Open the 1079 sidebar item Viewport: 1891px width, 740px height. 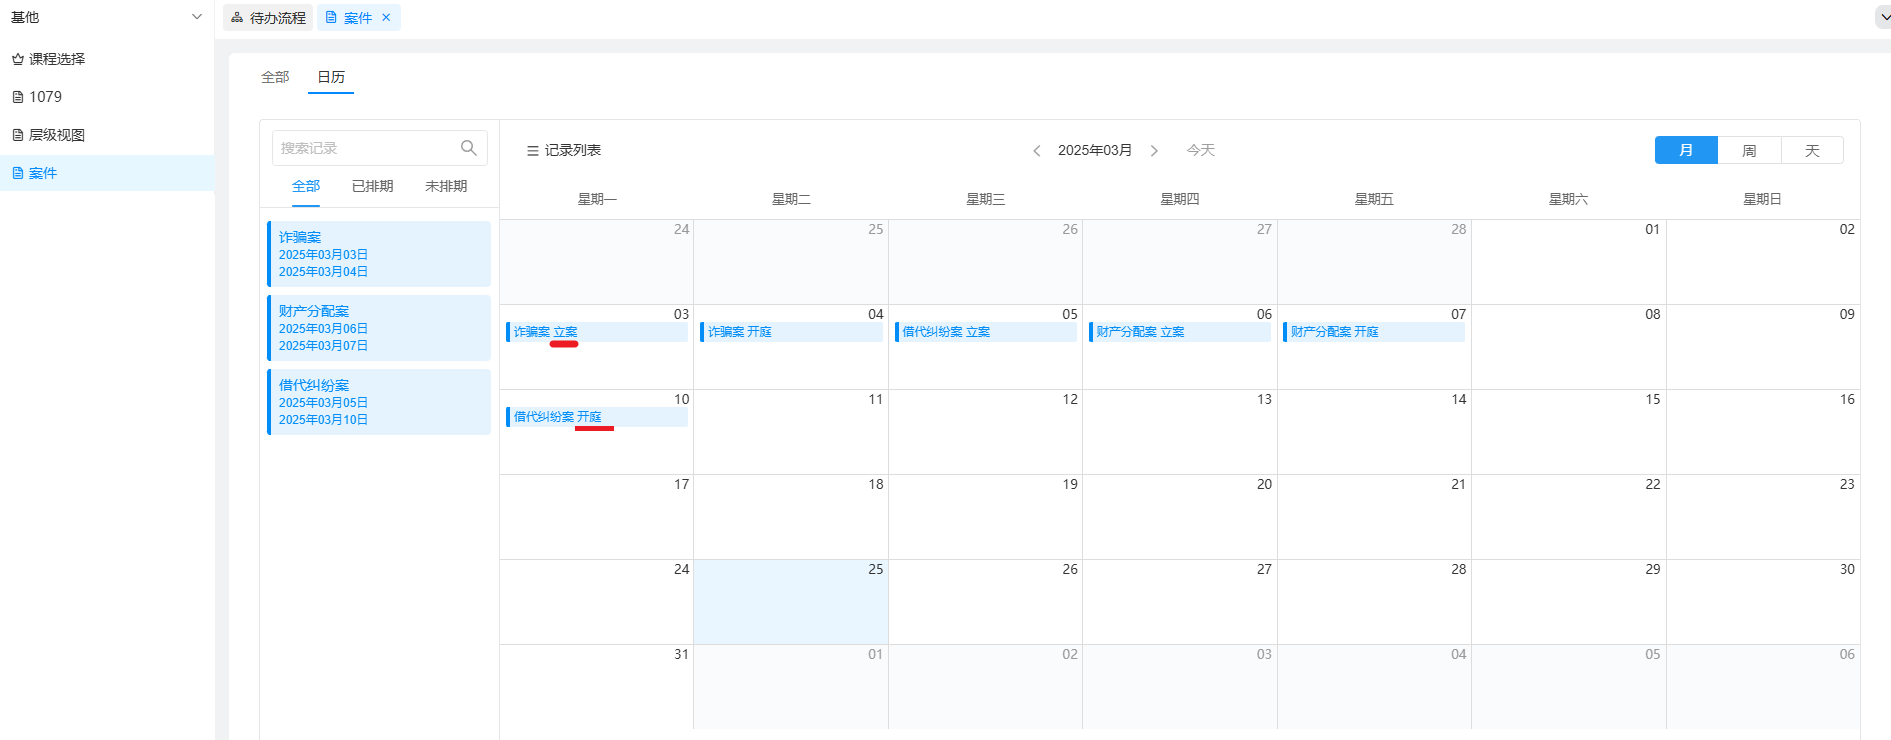(x=45, y=97)
